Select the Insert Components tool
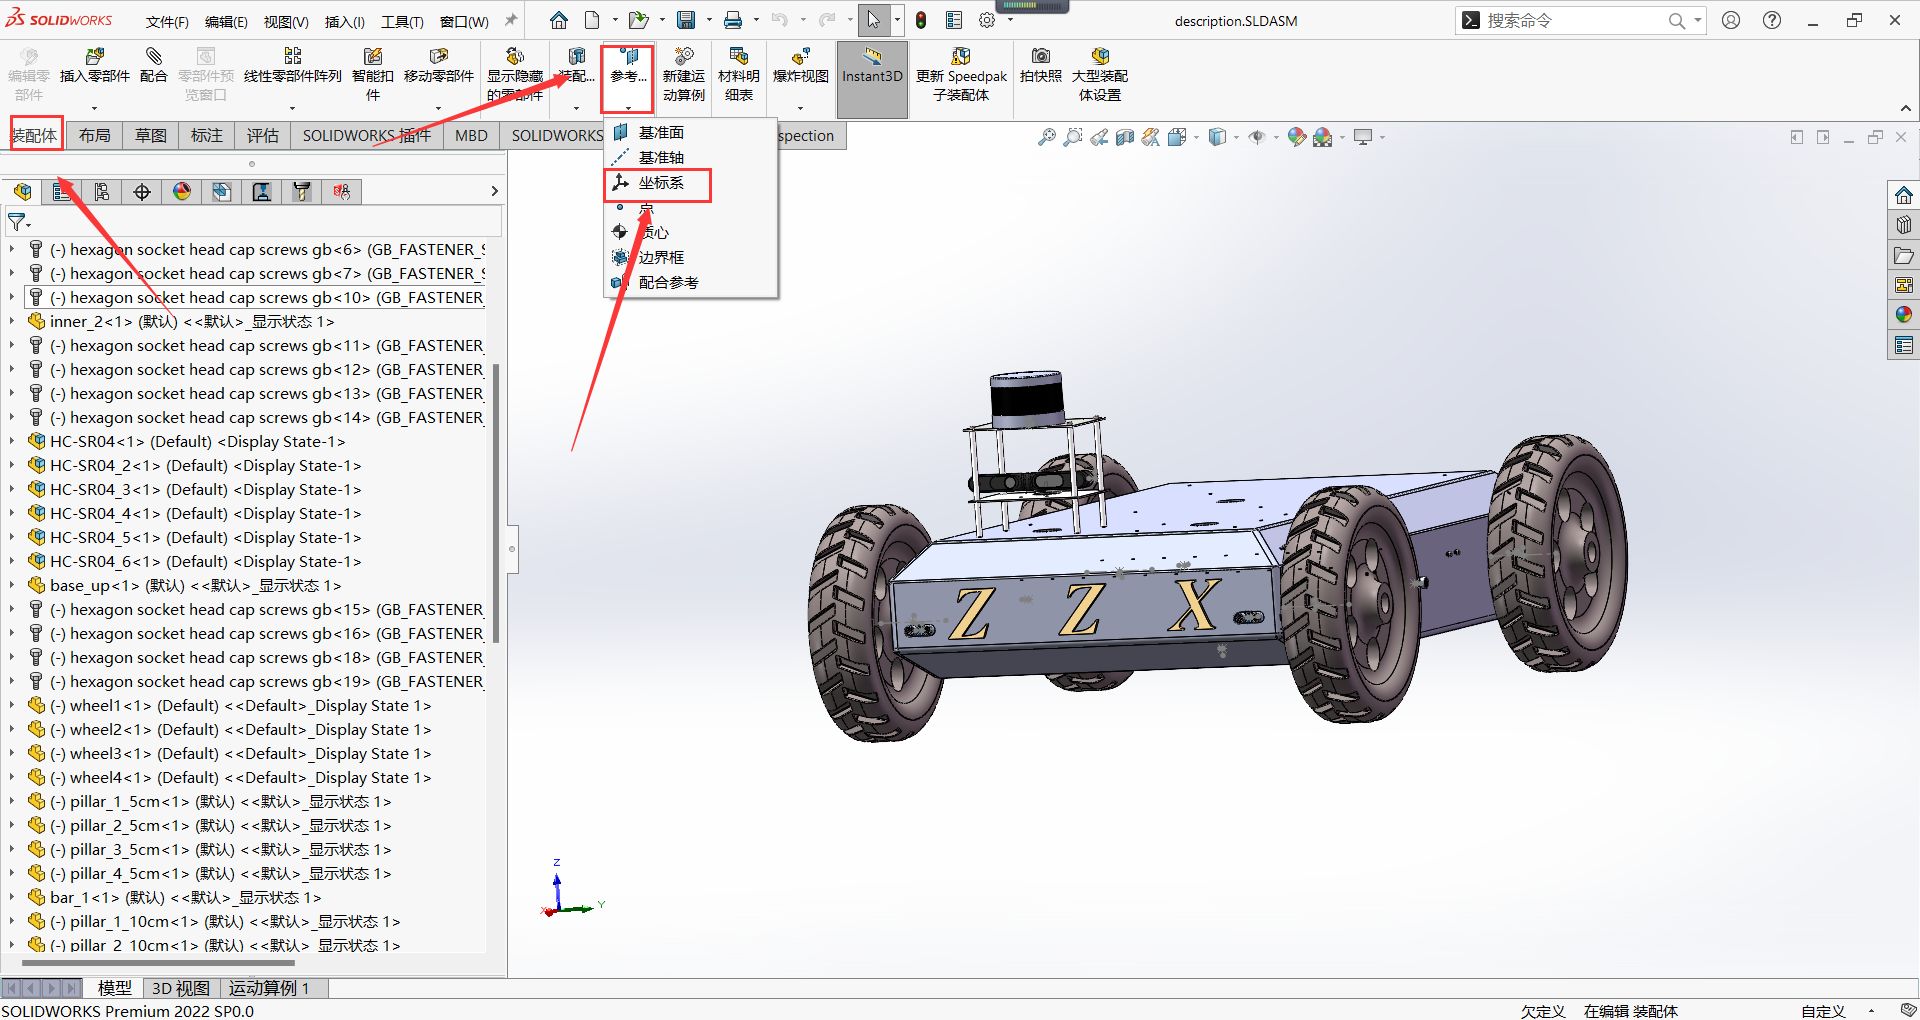 (x=94, y=68)
